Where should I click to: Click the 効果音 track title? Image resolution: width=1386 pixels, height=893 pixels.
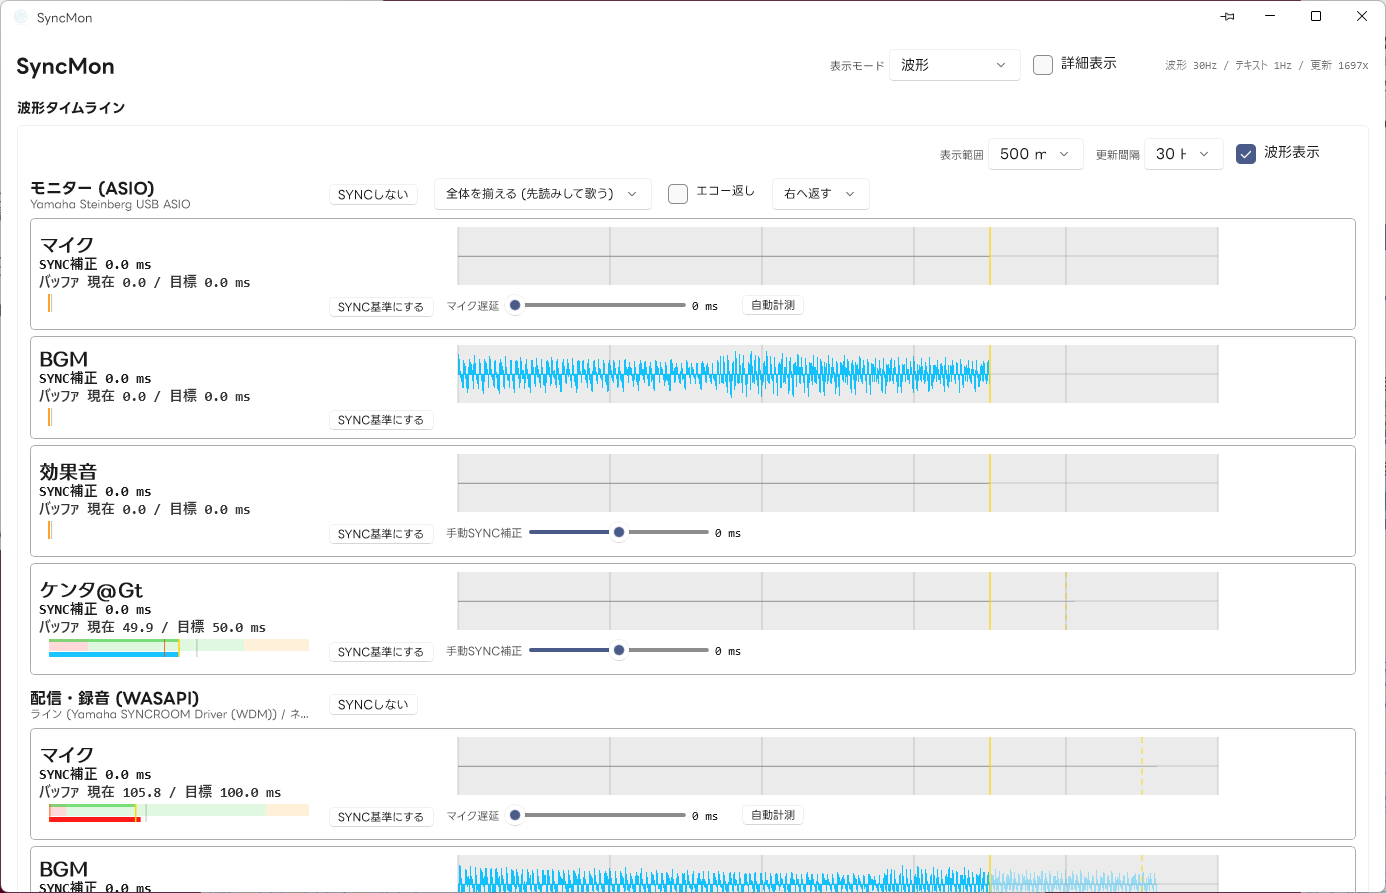coord(68,472)
